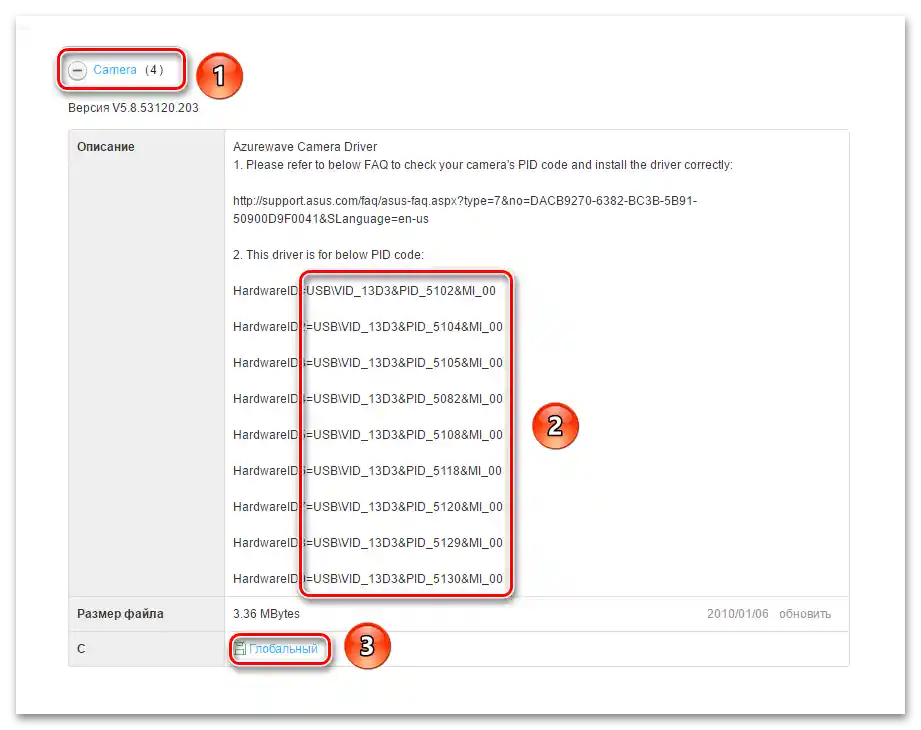
Task: Select hardware ID with PID_5082
Action: [x=368, y=399]
